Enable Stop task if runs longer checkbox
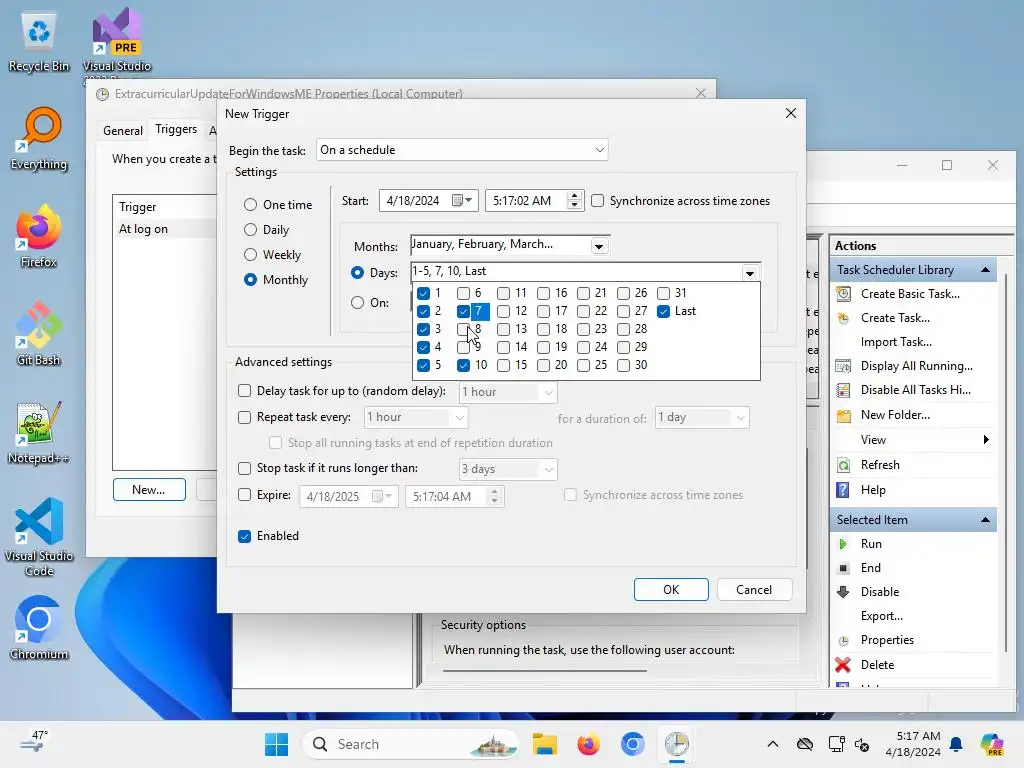This screenshot has width=1024, height=768. 244,468
